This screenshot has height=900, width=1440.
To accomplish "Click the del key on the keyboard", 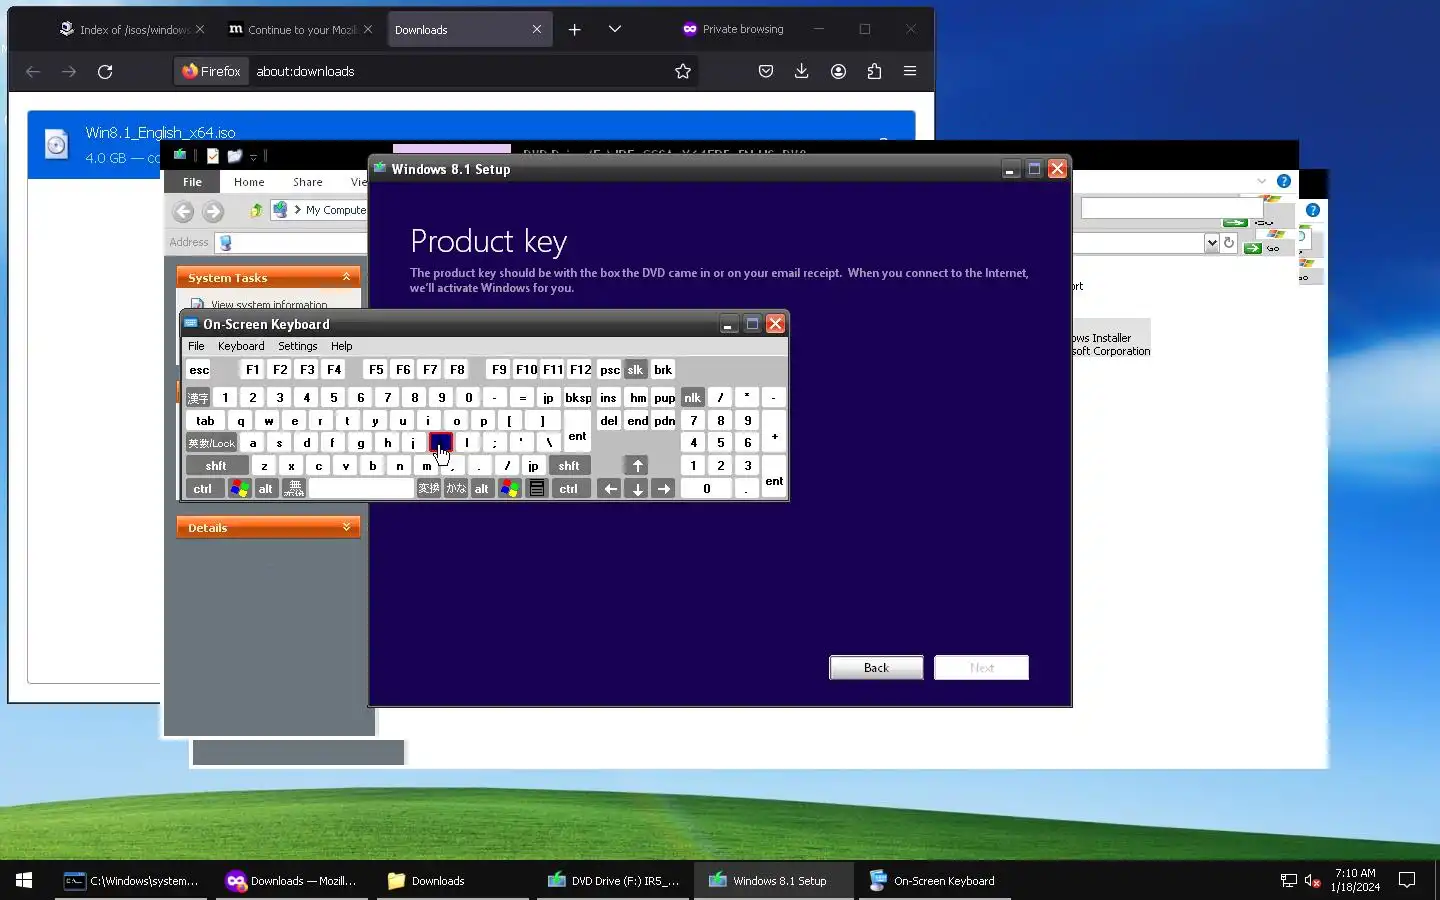I will (609, 421).
